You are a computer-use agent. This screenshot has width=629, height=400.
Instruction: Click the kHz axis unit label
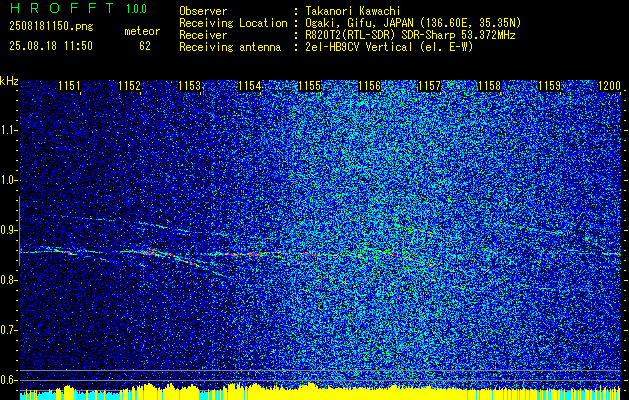pyautogui.click(x=9, y=81)
